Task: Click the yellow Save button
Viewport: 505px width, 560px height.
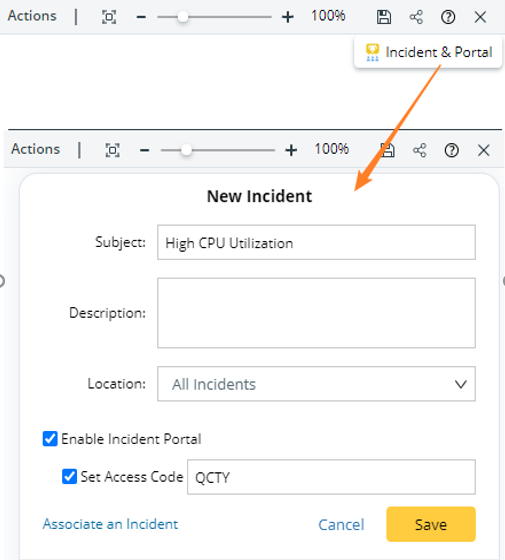Action: click(x=431, y=524)
